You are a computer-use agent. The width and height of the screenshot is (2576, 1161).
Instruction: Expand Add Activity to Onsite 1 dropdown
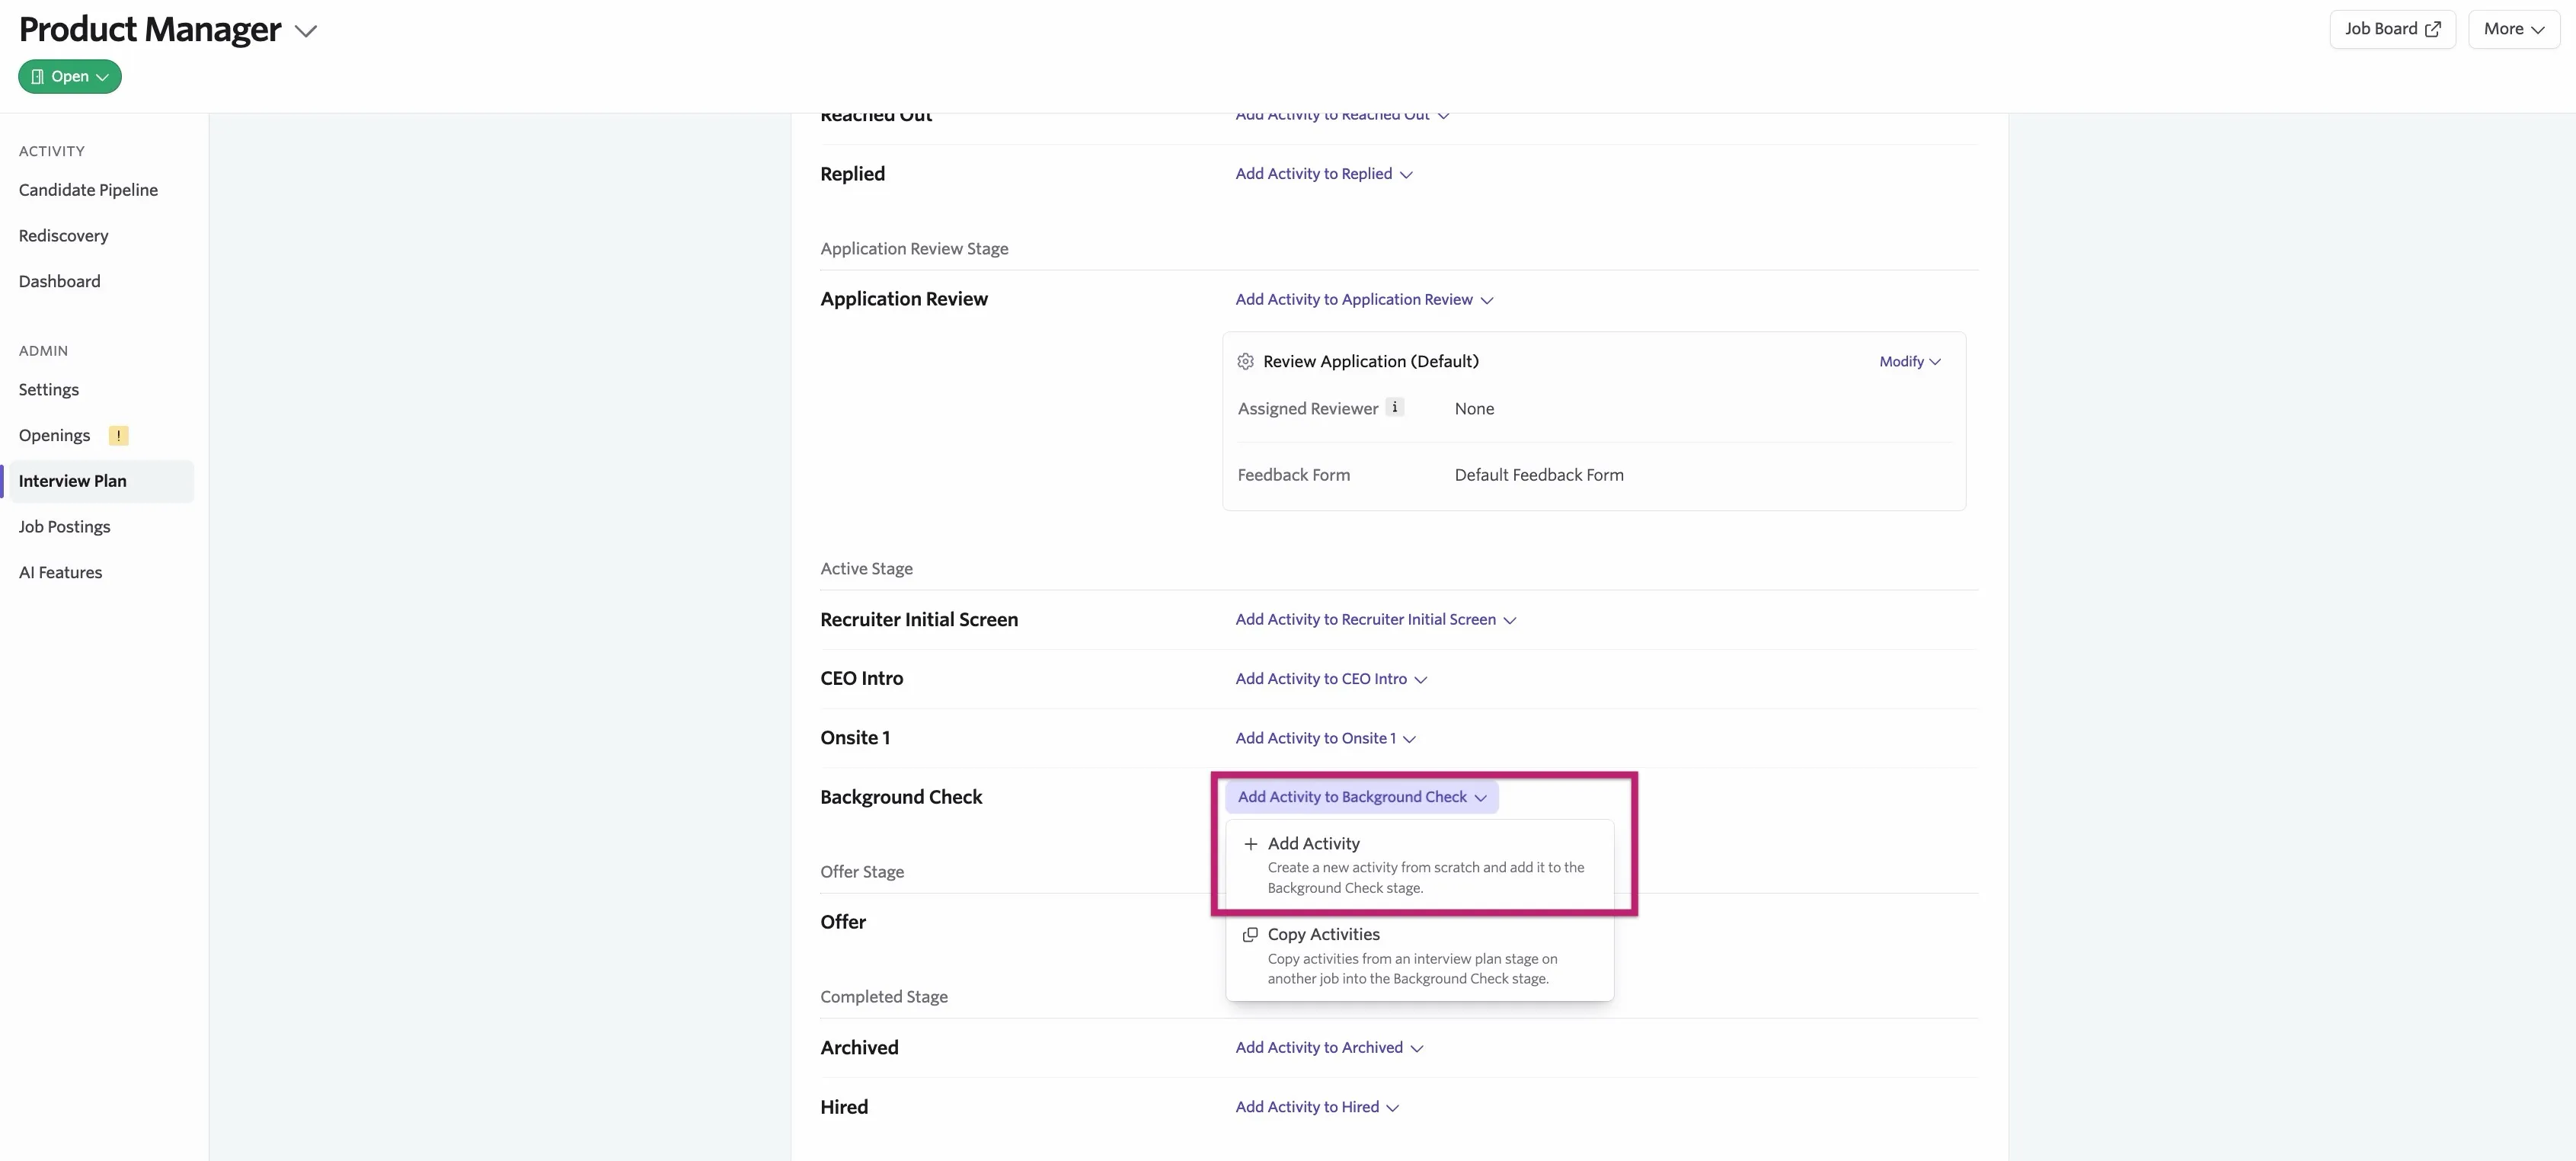[x=1325, y=738]
